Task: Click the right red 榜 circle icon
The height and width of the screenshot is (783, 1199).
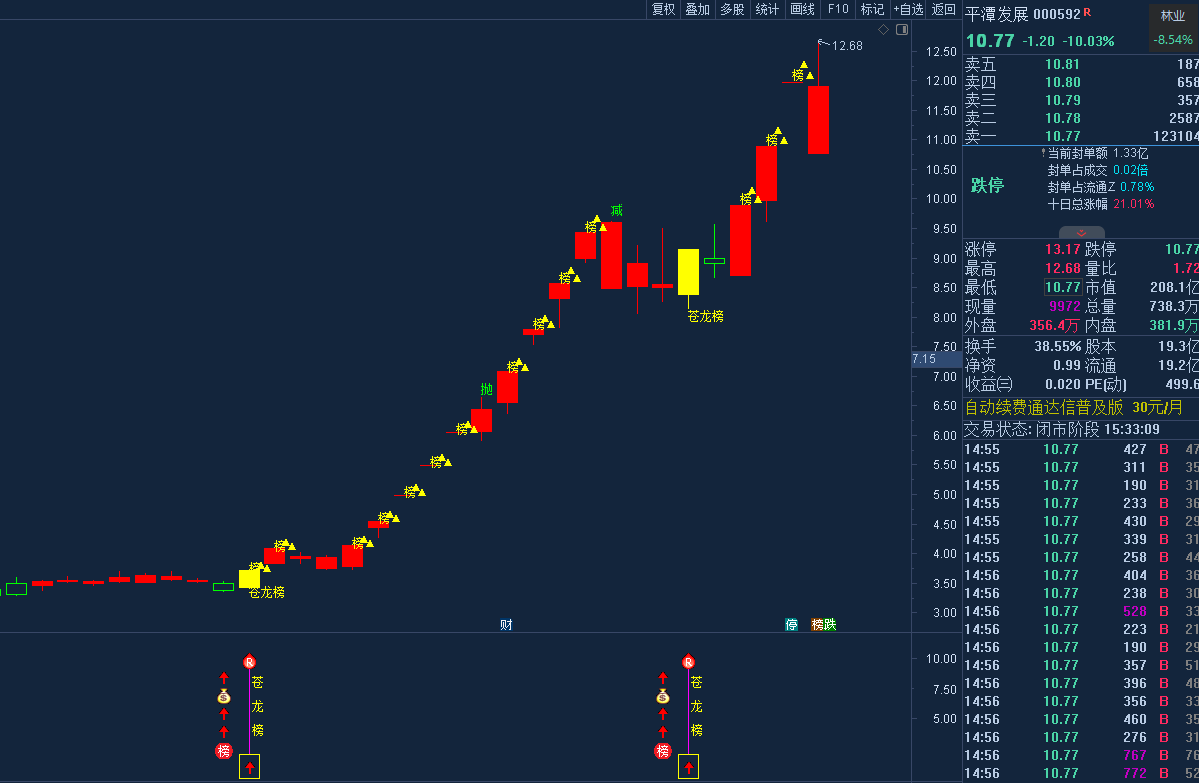Action: [x=662, y=751]
